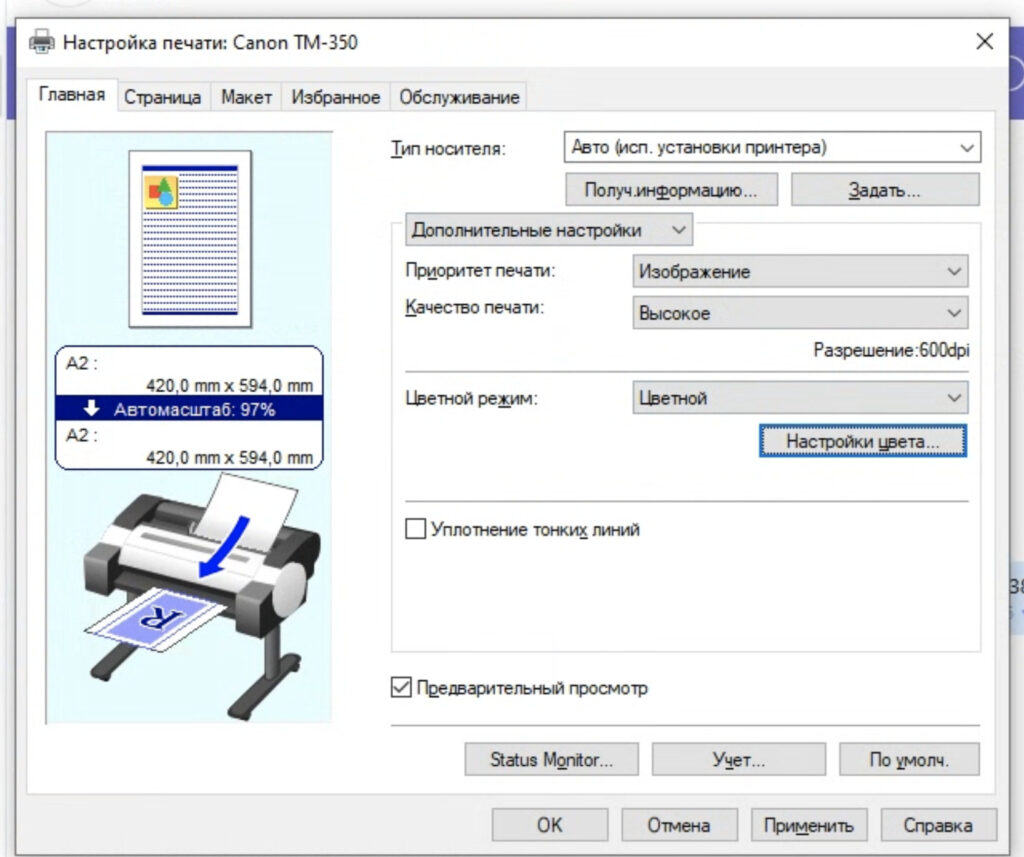The height and width of the screenshot is (857, 1024).
Task: Click the page layout preview thumbnail
Action: coord(190,239)
